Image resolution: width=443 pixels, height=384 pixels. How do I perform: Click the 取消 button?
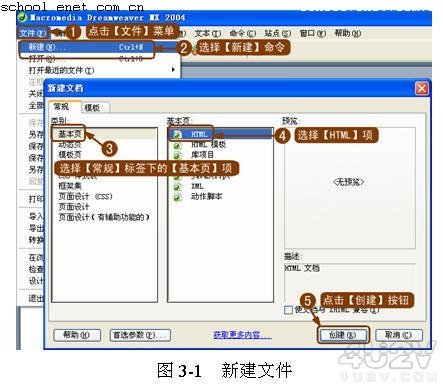pos(399,335)
